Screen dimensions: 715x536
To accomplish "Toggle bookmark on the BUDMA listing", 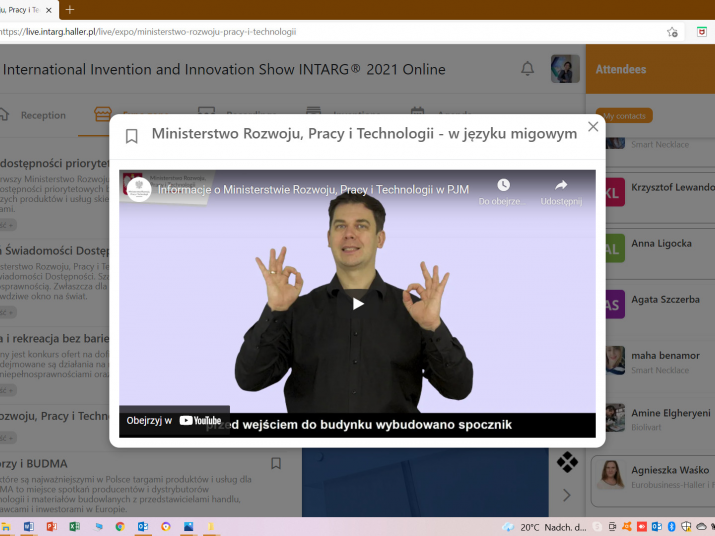I will (277, 463).
